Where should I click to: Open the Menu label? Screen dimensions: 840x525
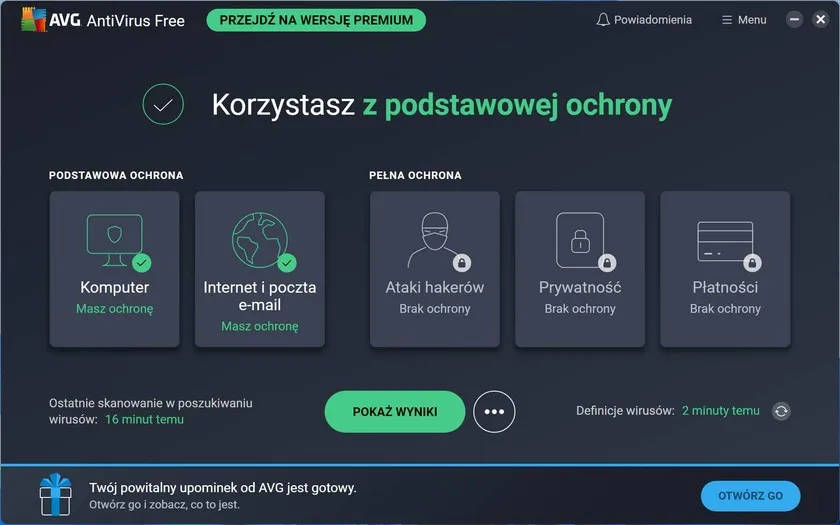coord(752,20)
